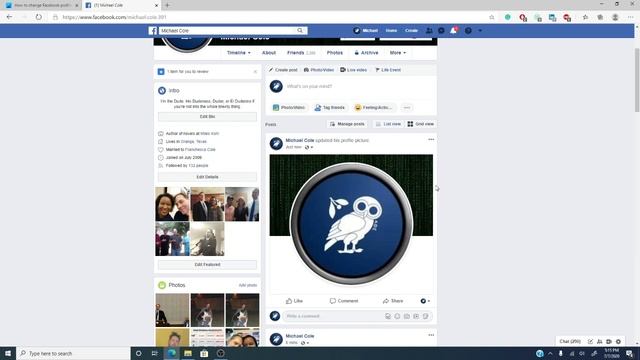Viewport: 640px width, 360px height.
Task: Share the profile picture post
Action: 393,301
